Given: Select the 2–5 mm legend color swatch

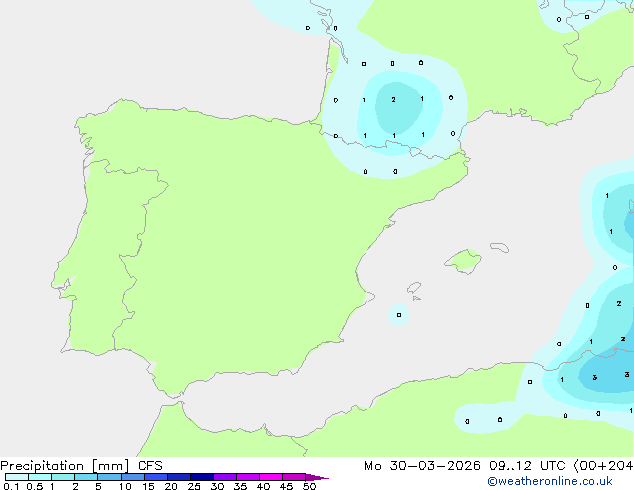Looking at the screenshot, I should (x=86, y=477).
